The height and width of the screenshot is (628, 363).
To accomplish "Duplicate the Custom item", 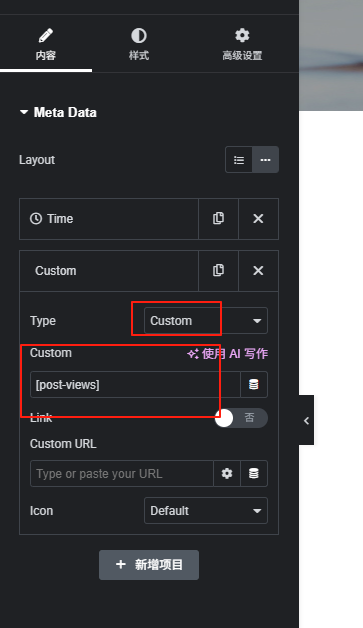I will point(218,271).
